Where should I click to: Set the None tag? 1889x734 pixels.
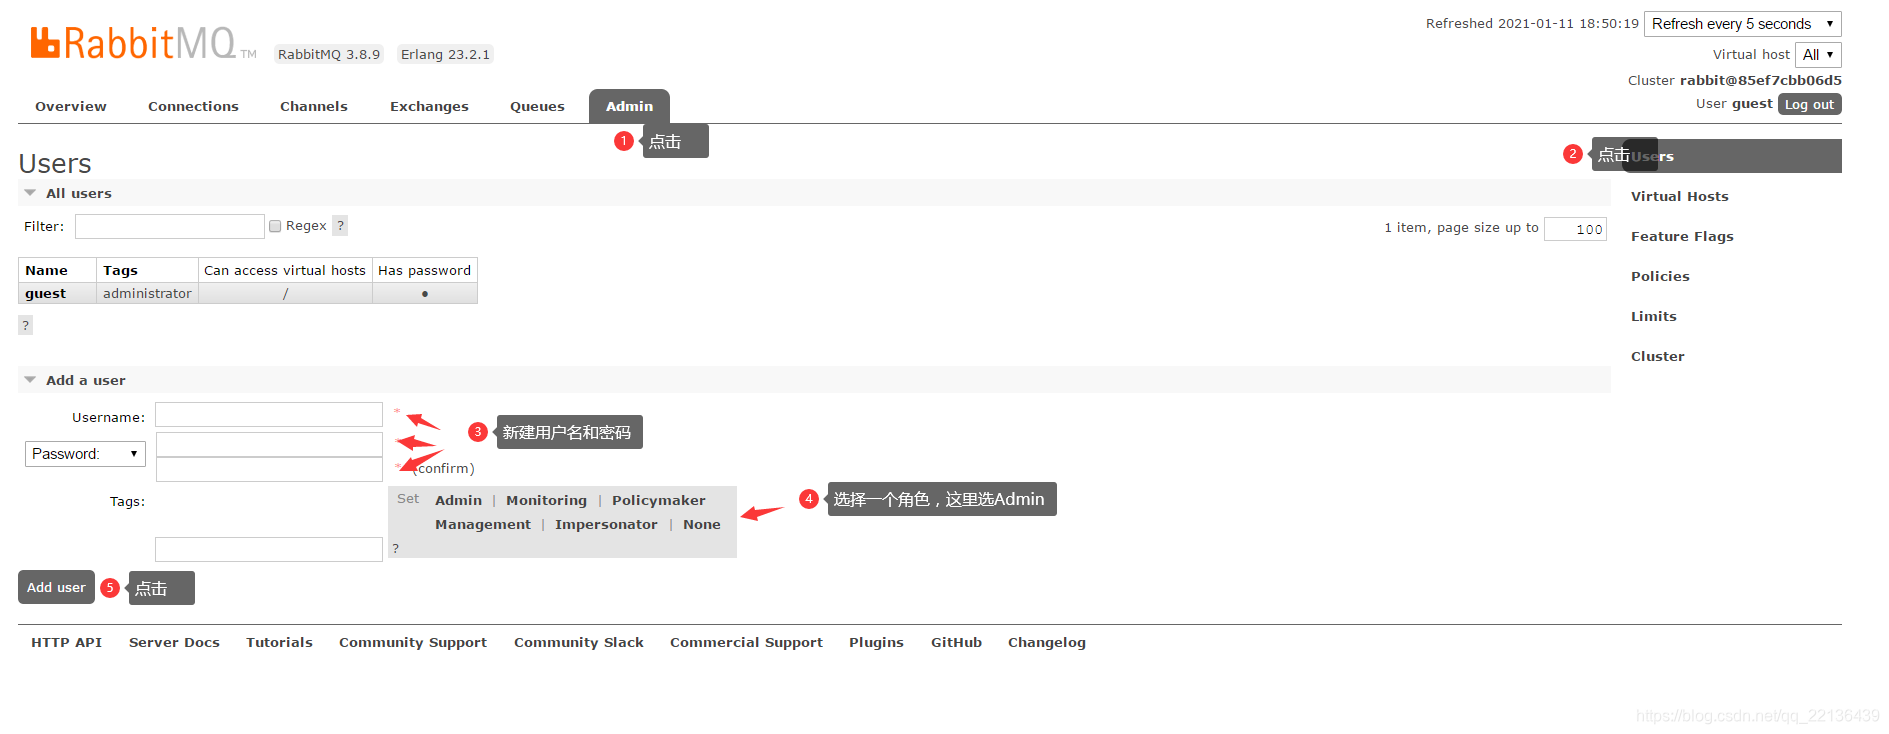click(x=701, y=524)
